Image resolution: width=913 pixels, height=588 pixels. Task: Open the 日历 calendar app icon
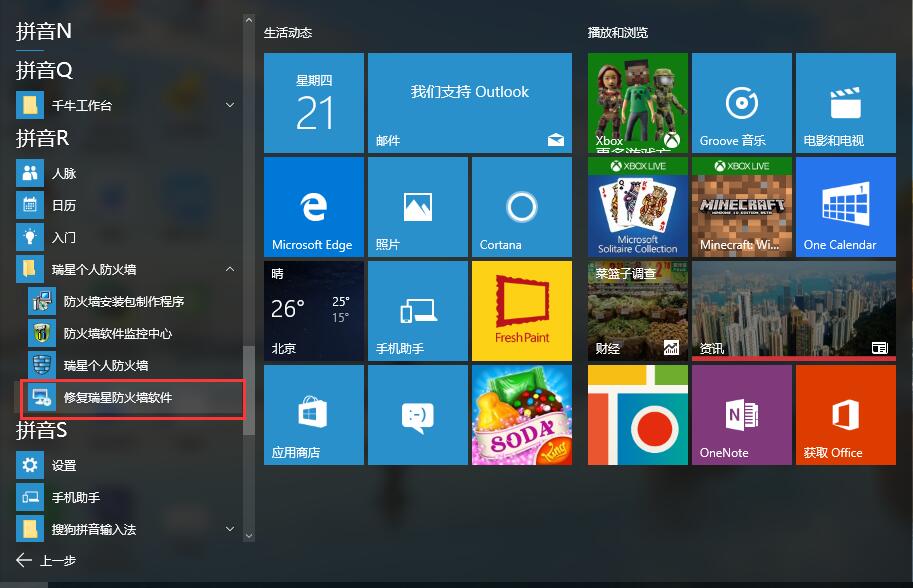pyautogui.click(x=30, y=206)
